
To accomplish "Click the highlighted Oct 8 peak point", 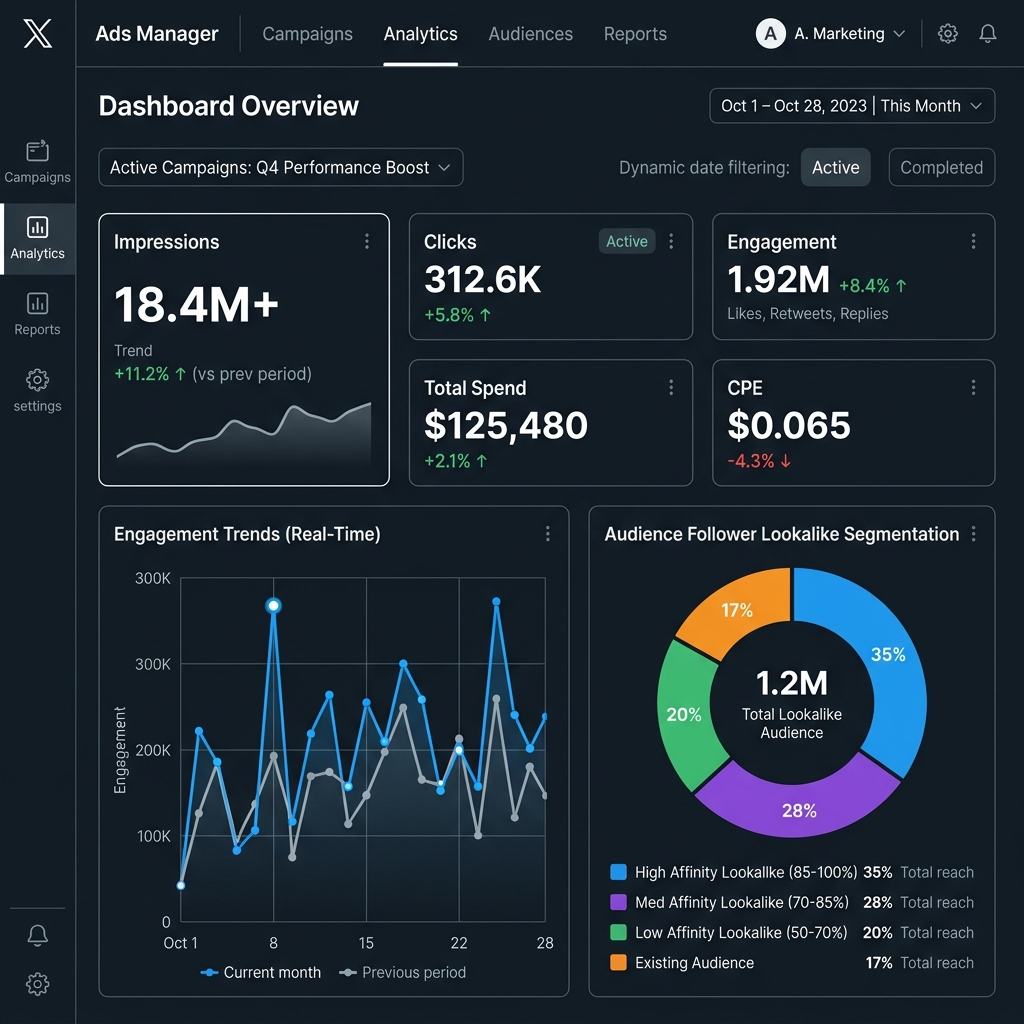I will click(x=274, y=606).
